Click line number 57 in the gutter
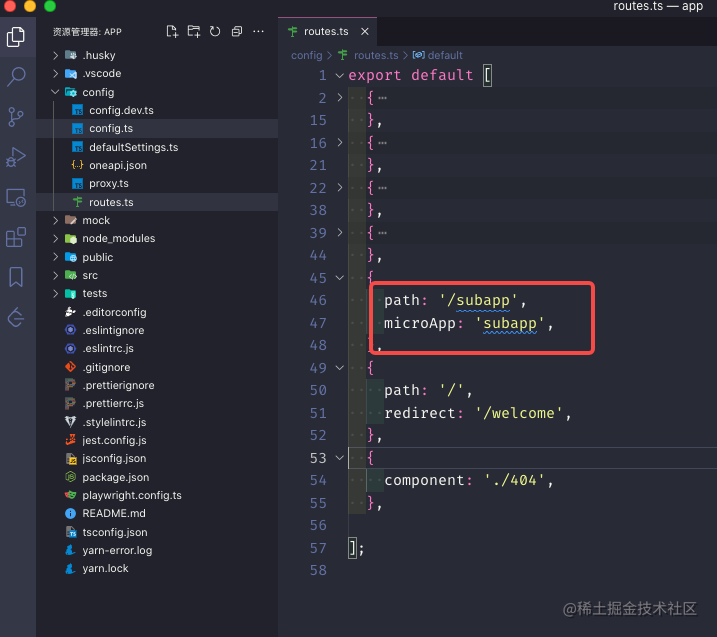717x637 pixels. [x=318, y=548]
